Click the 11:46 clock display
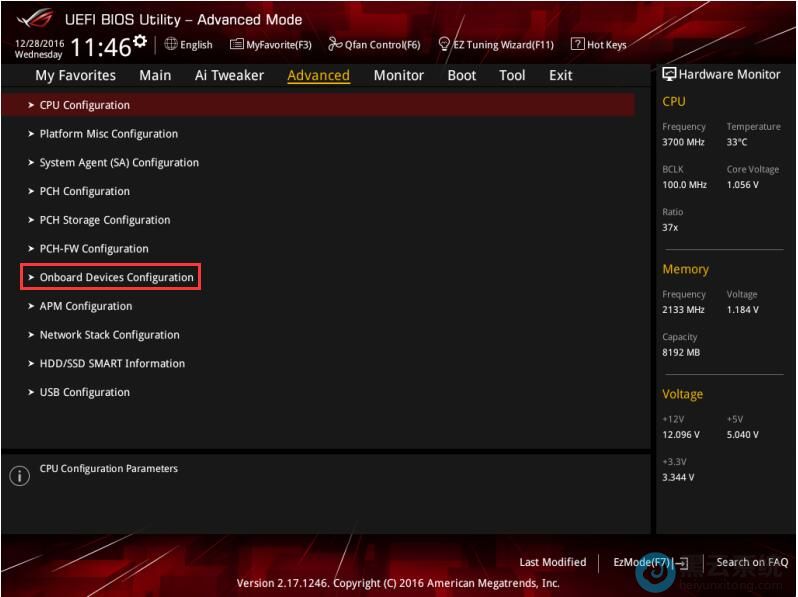The image size is (798, 597). click(x=101, y=47)
